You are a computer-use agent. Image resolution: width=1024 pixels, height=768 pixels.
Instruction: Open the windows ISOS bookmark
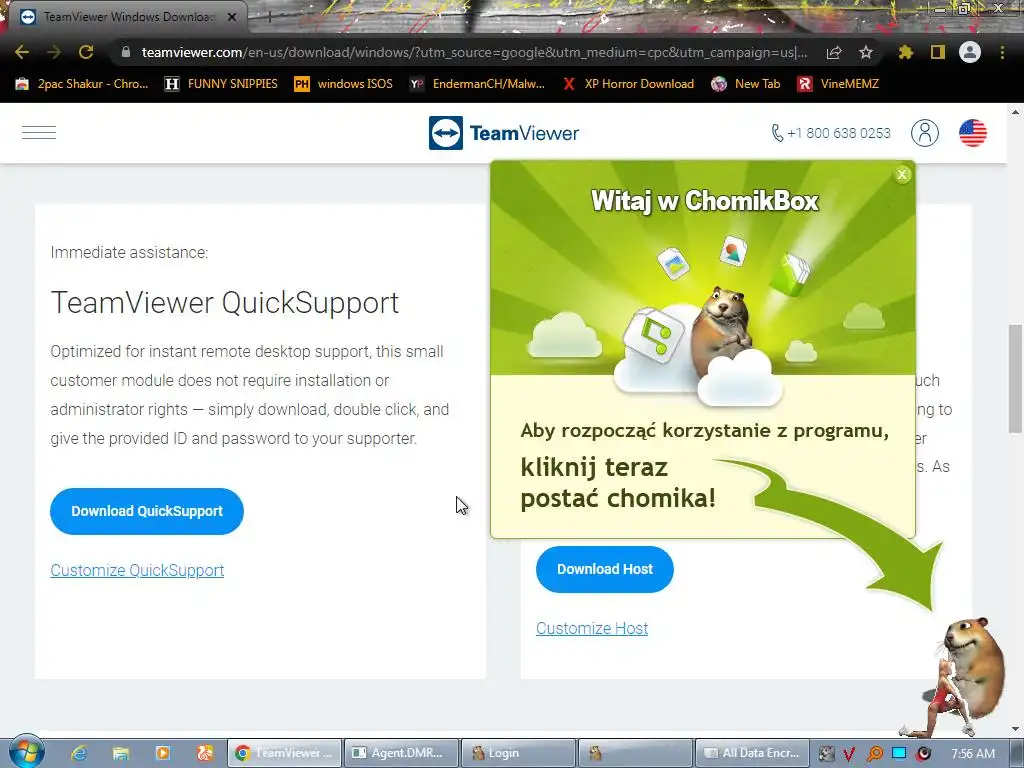click(344, 84)
